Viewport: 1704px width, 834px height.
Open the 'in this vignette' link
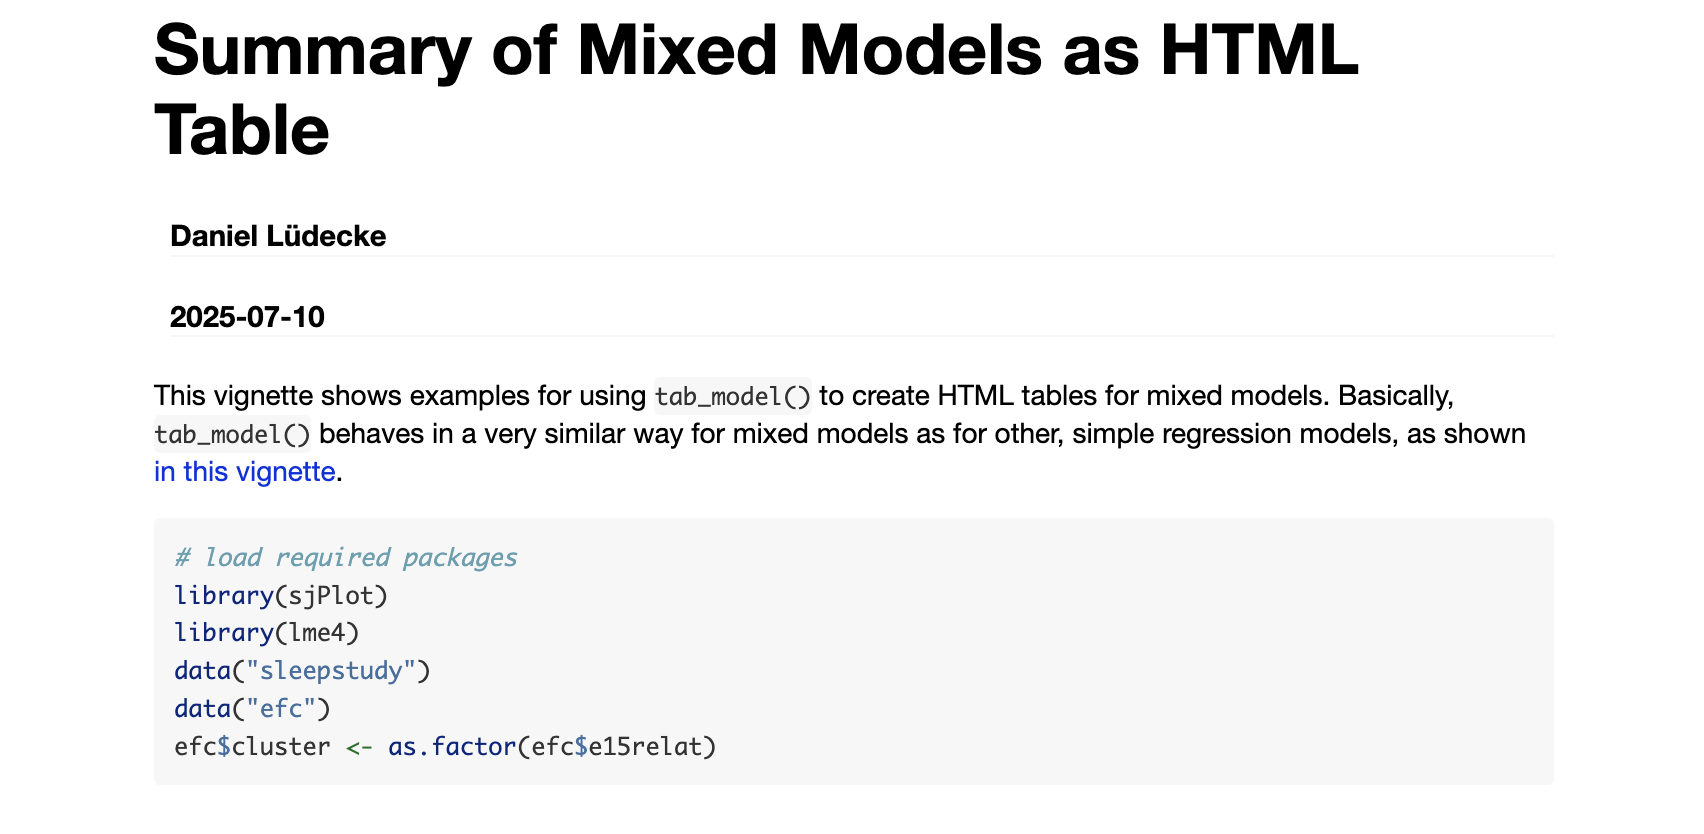pyautogui.click(x=244, y=472)
